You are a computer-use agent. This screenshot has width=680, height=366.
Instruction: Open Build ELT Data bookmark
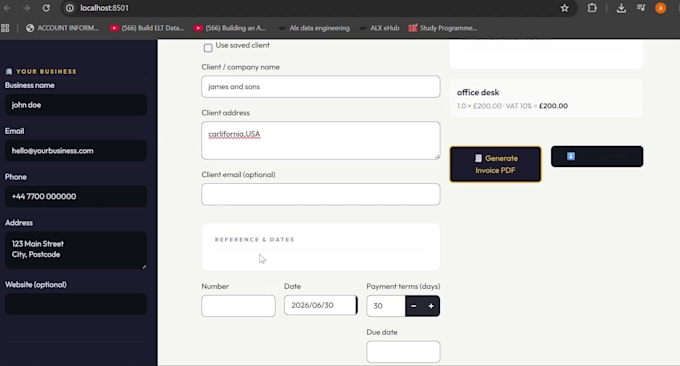(147, 28)
